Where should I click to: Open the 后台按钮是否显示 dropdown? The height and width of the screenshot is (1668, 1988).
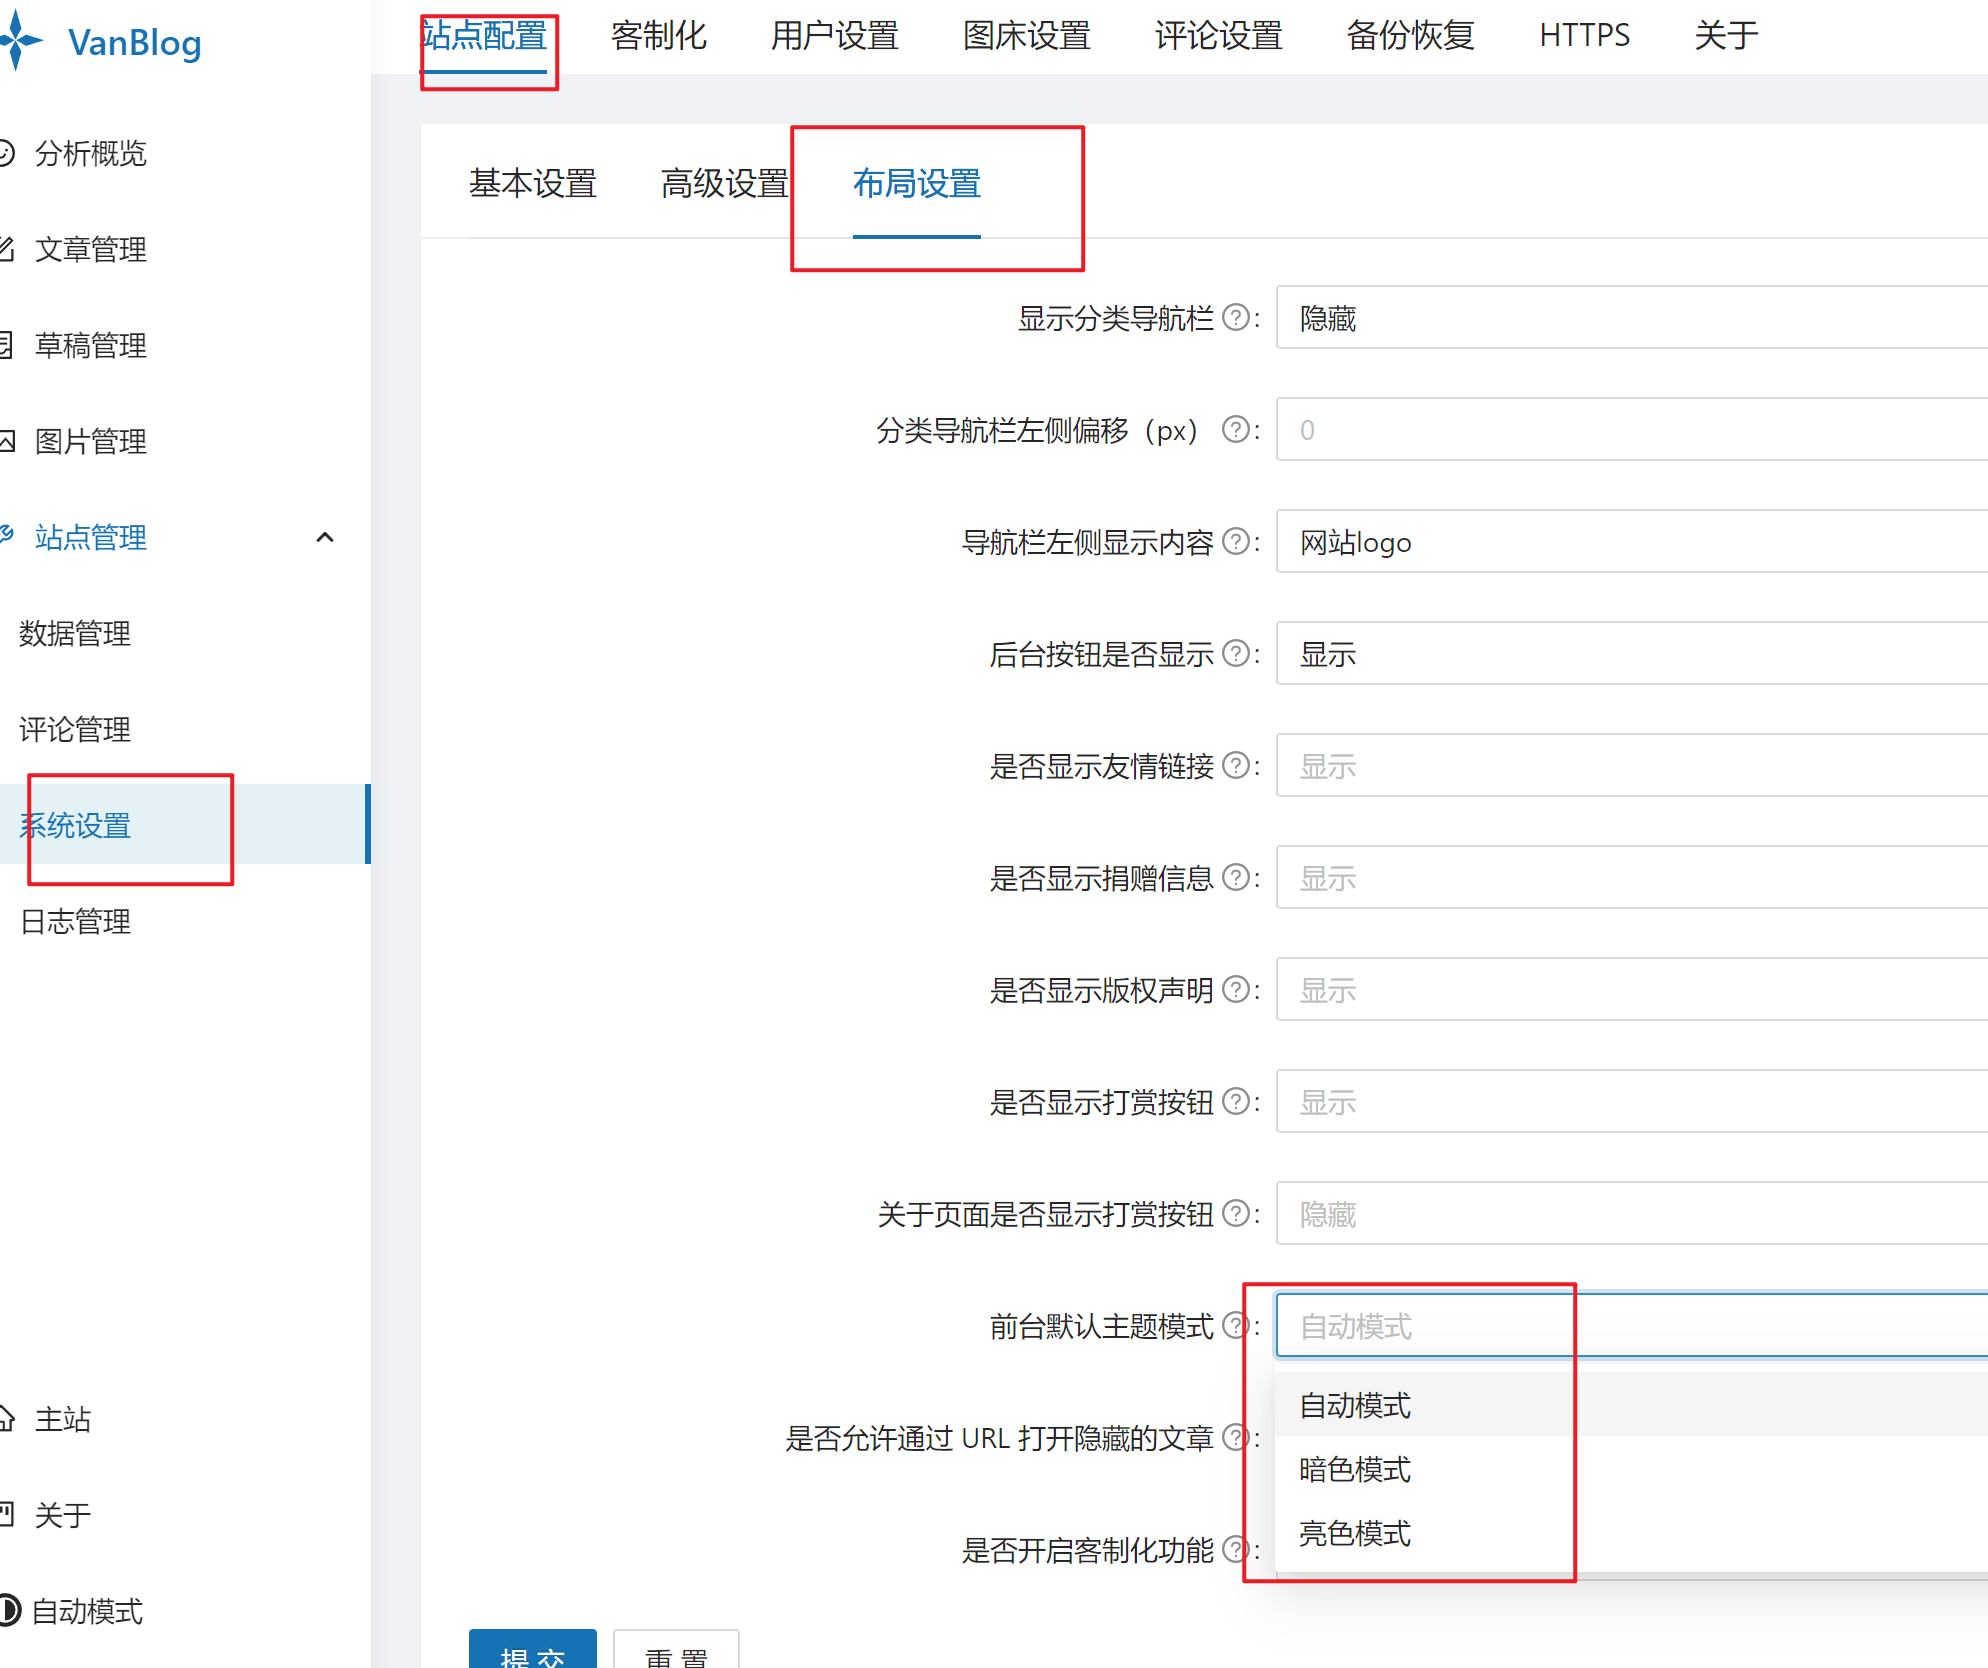tap(1632, 654)
